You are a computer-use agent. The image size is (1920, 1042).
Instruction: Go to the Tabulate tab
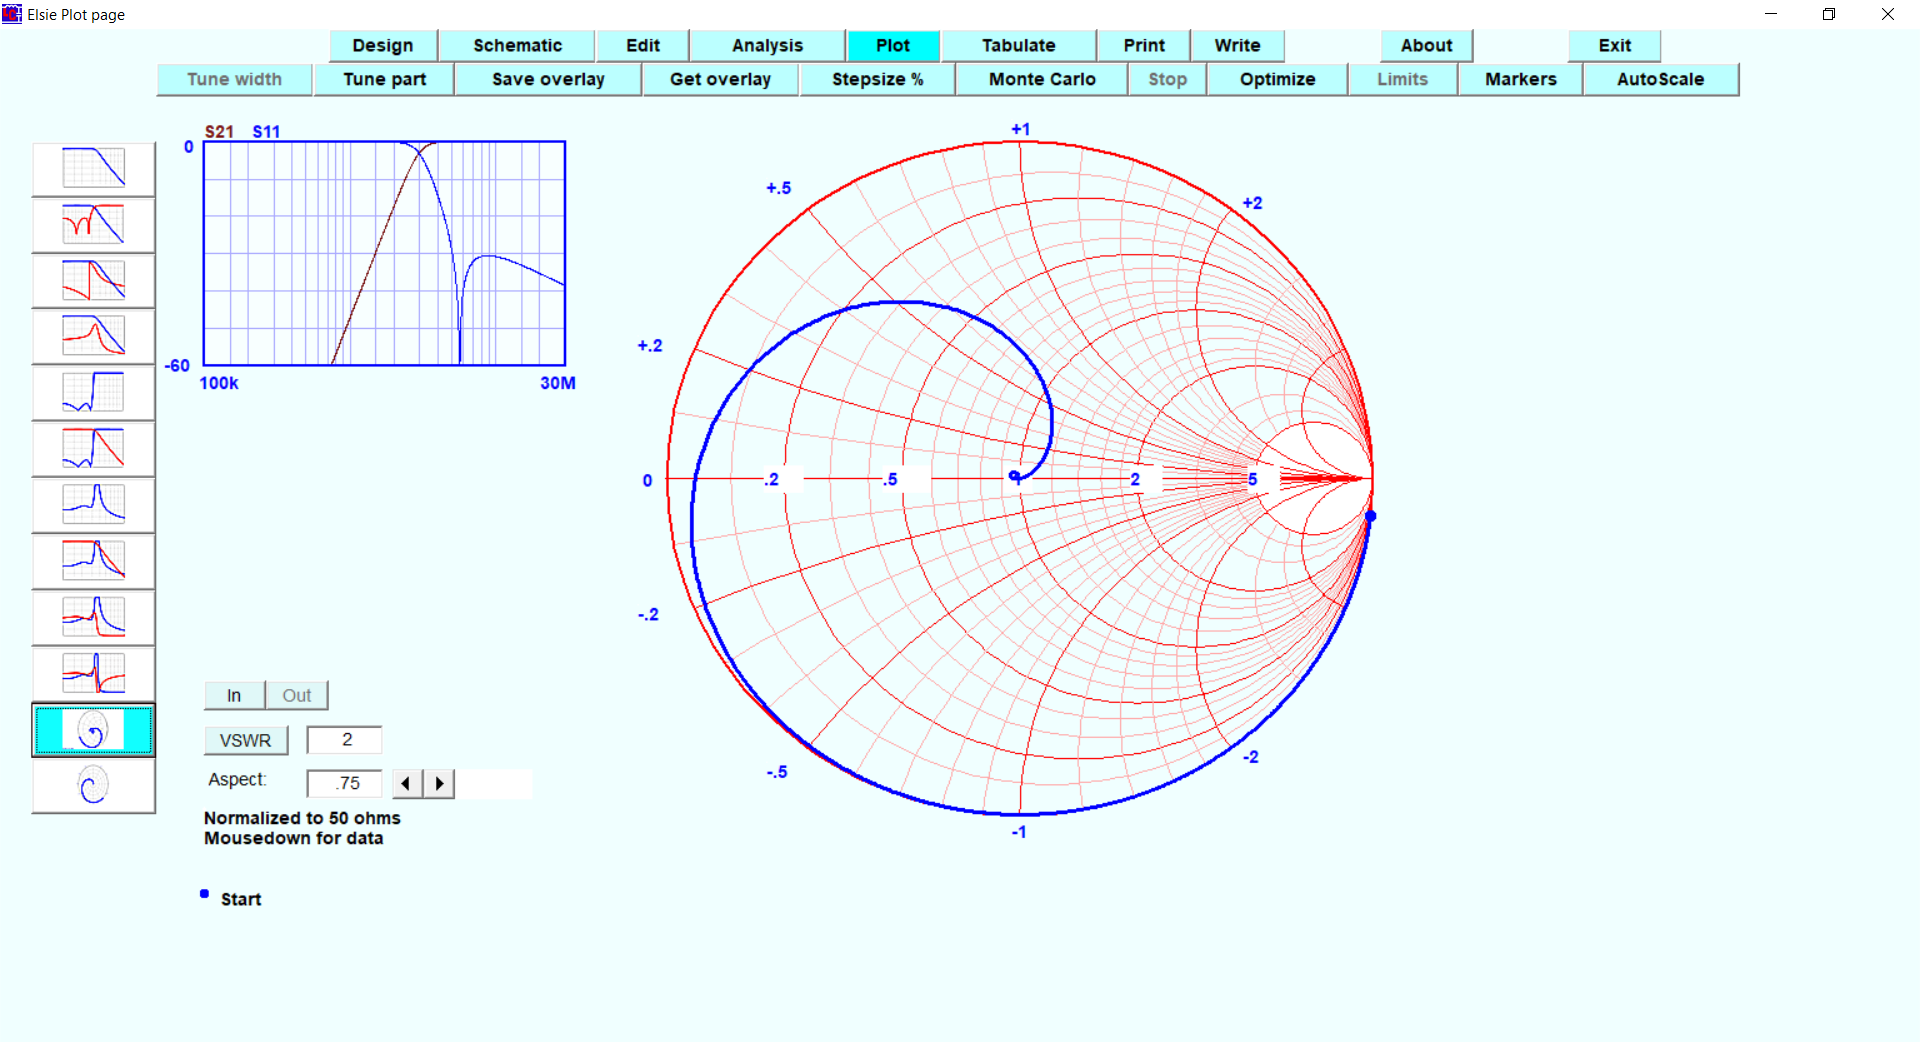1018,45
